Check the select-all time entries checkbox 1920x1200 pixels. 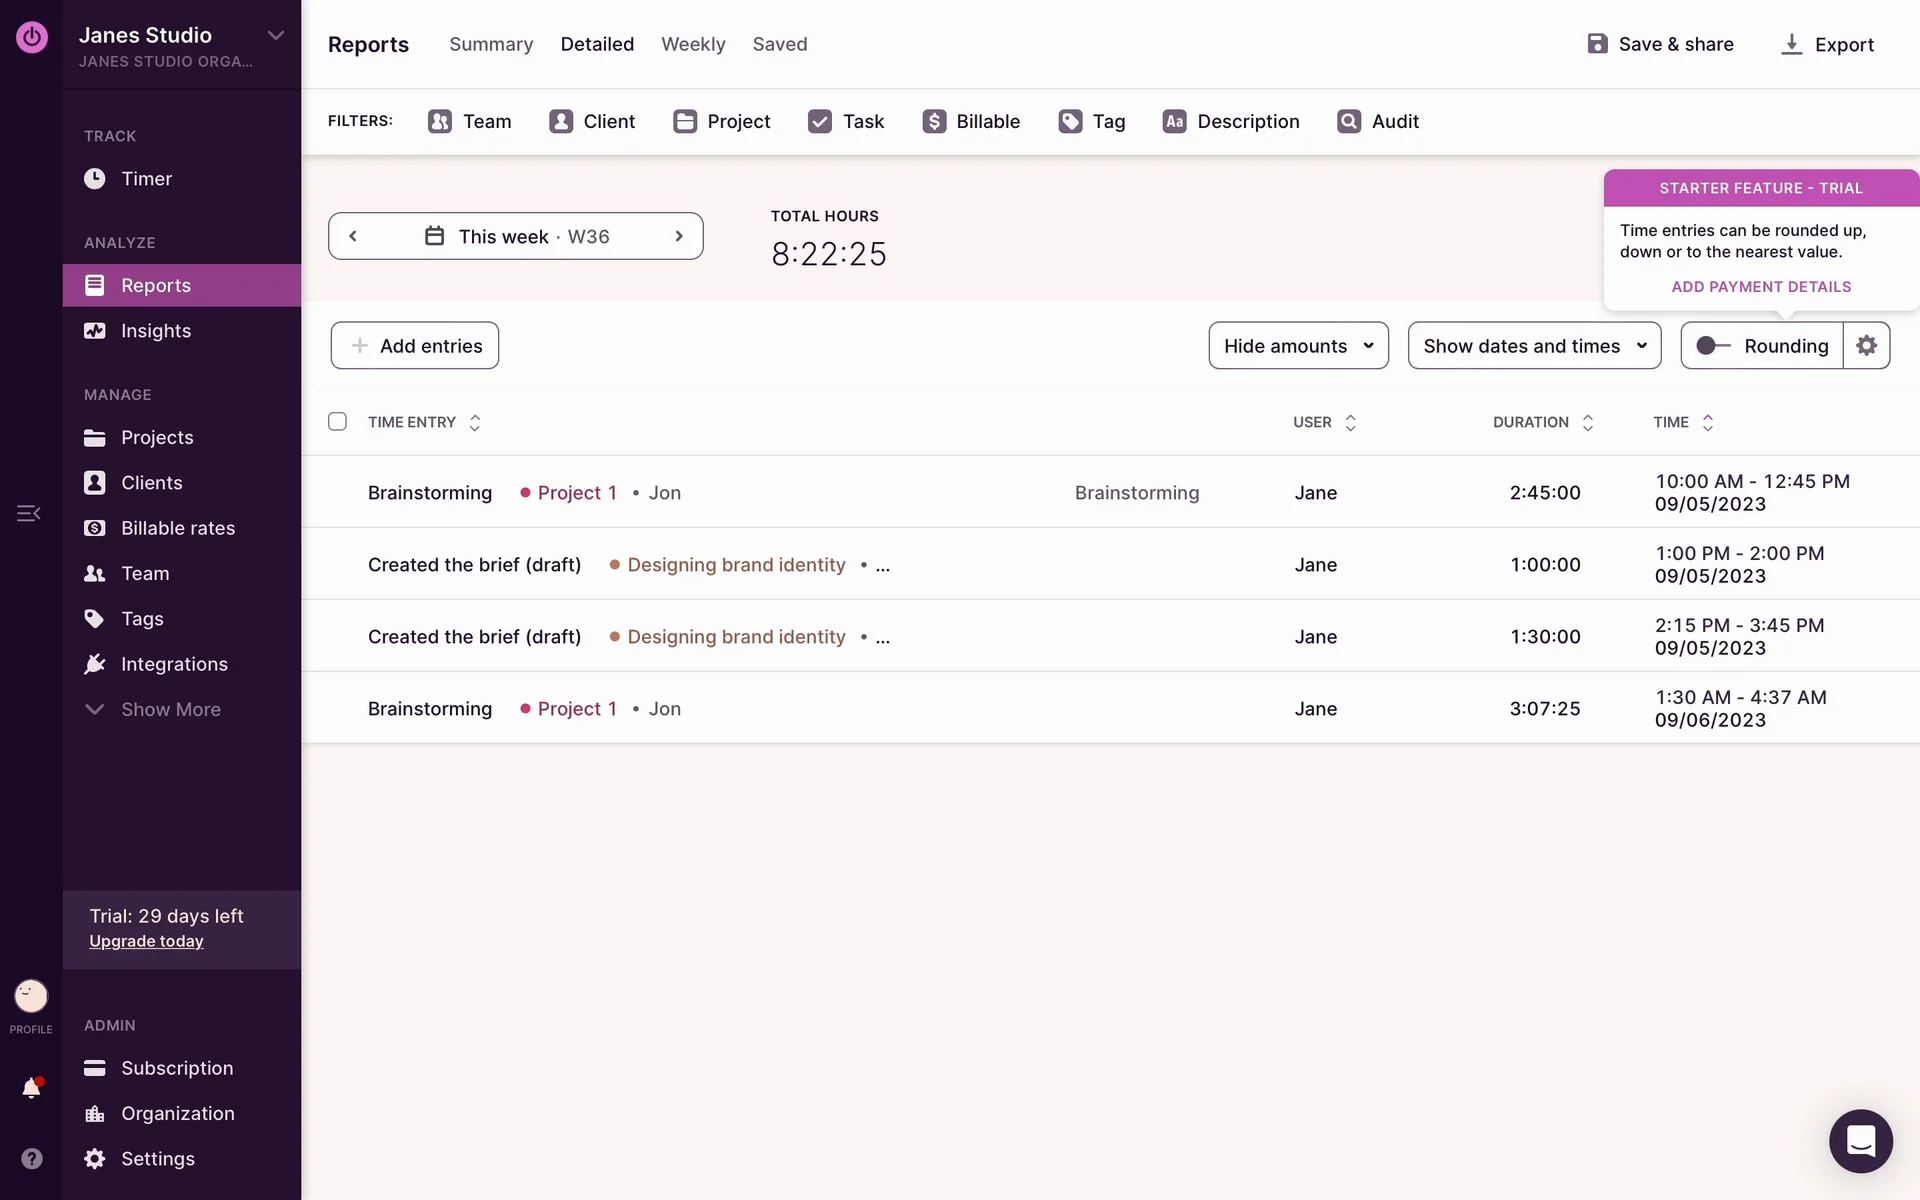(337, 422)
